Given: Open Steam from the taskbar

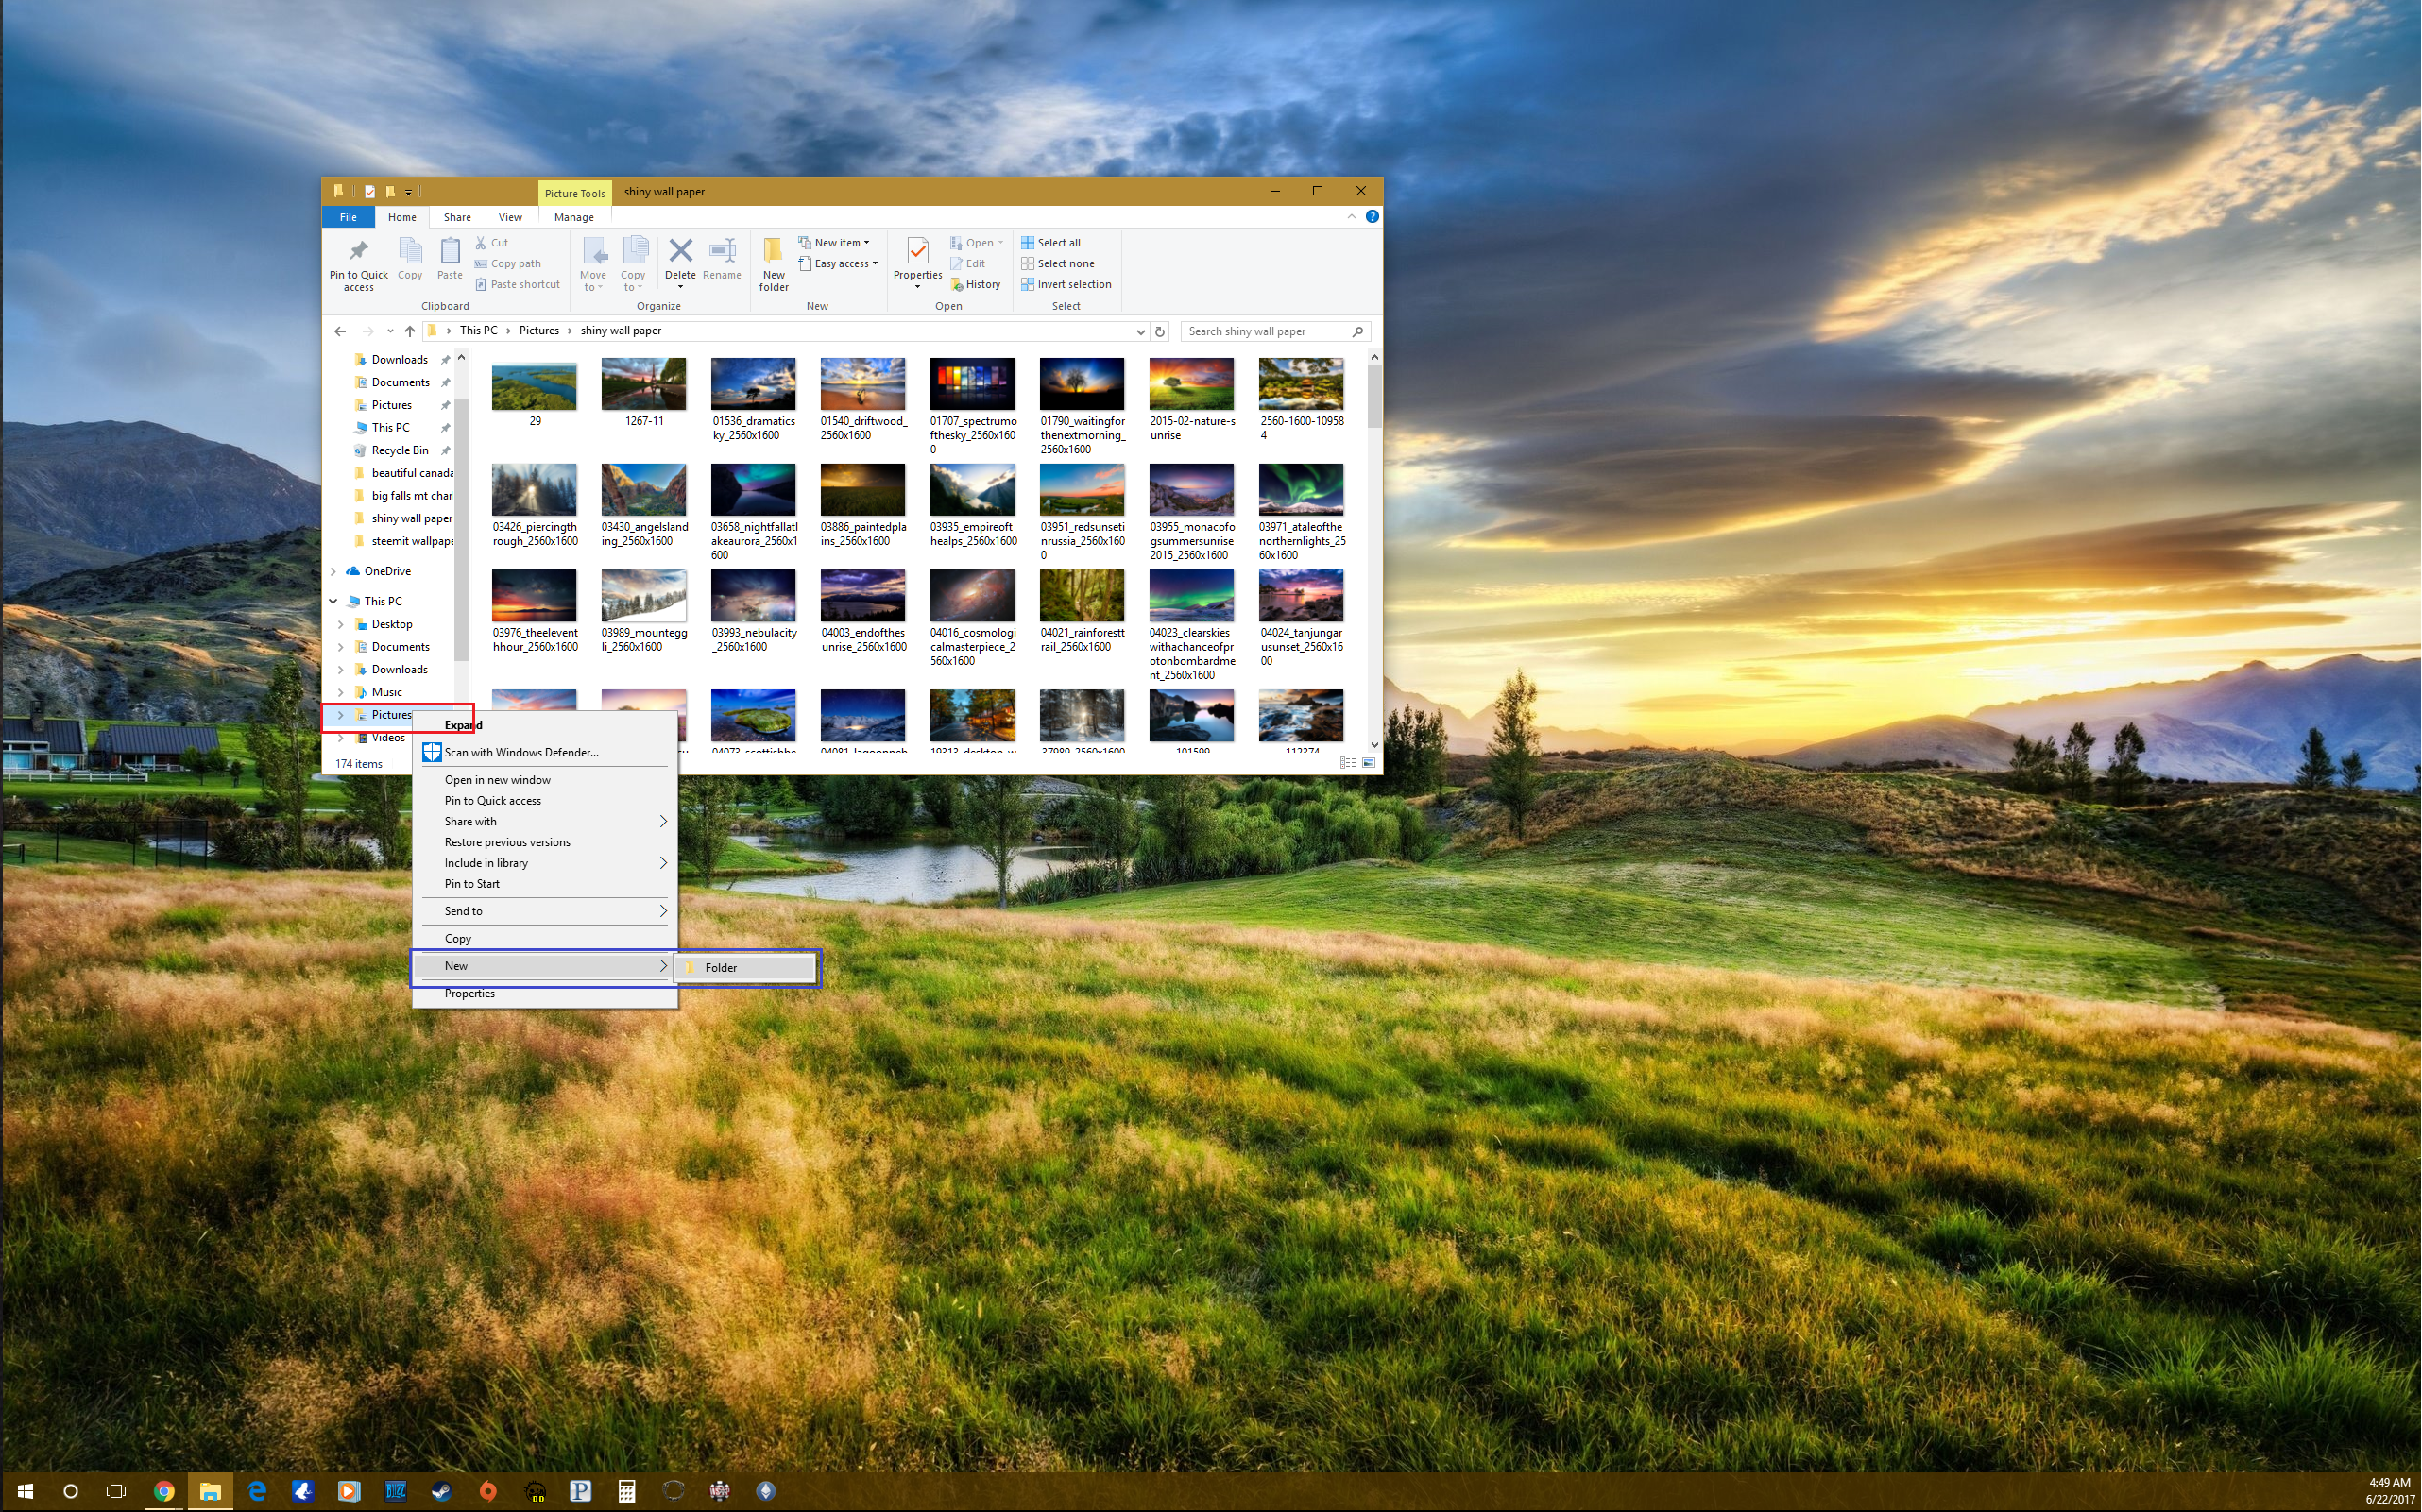Looking at the screenshot, I should [441, 1491].
